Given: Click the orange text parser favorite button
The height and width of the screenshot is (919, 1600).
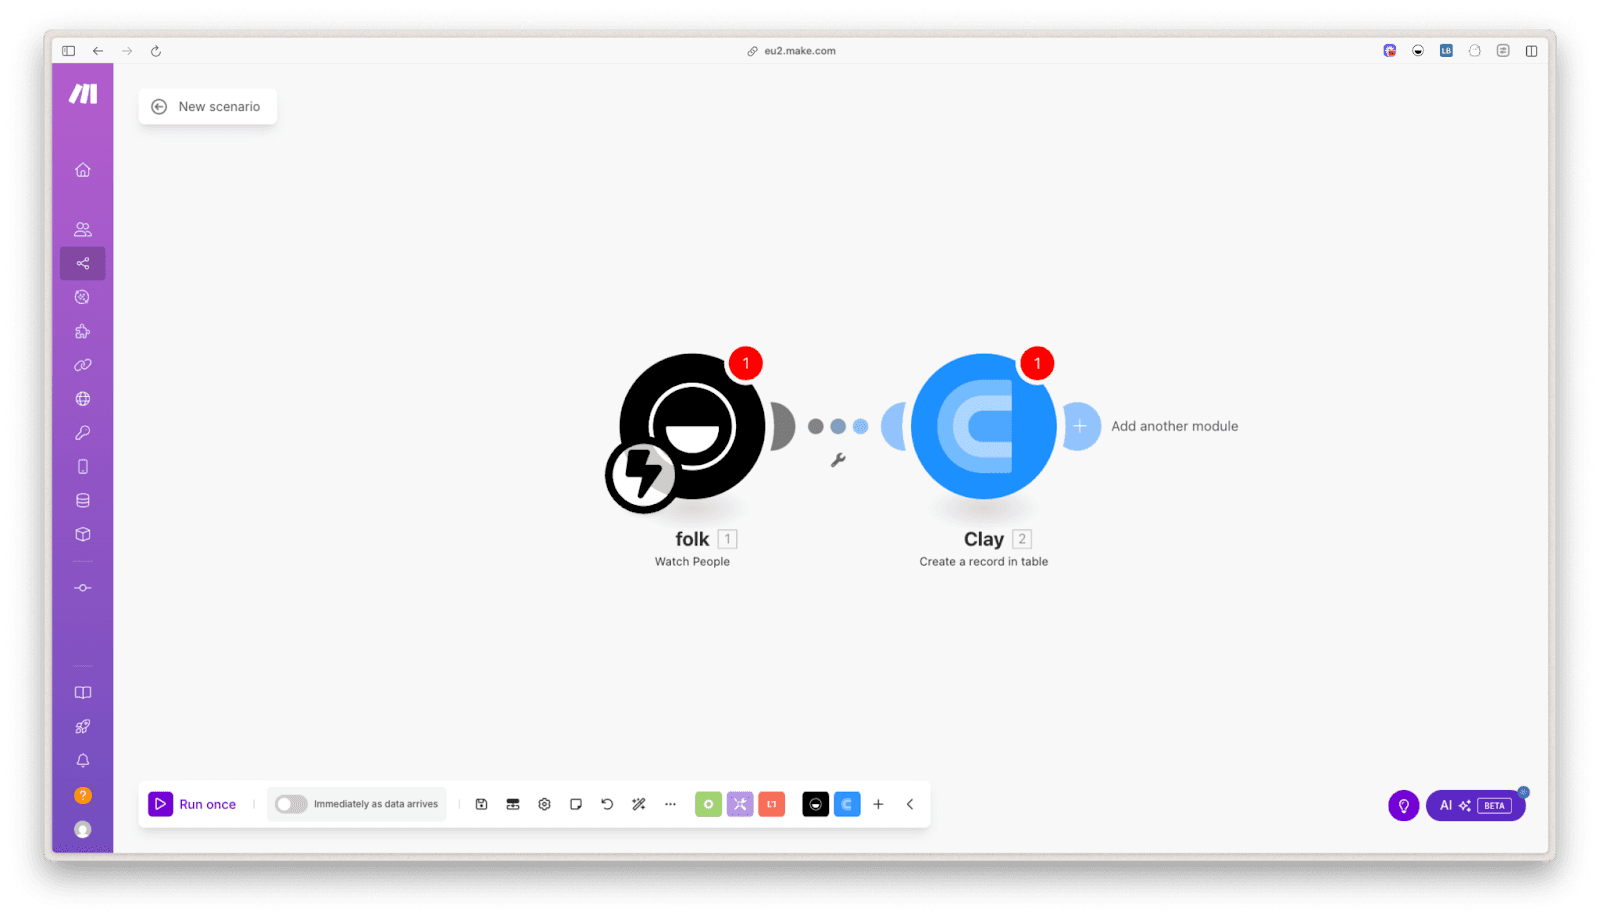Looking at the screenshot, I should point(771,804).
